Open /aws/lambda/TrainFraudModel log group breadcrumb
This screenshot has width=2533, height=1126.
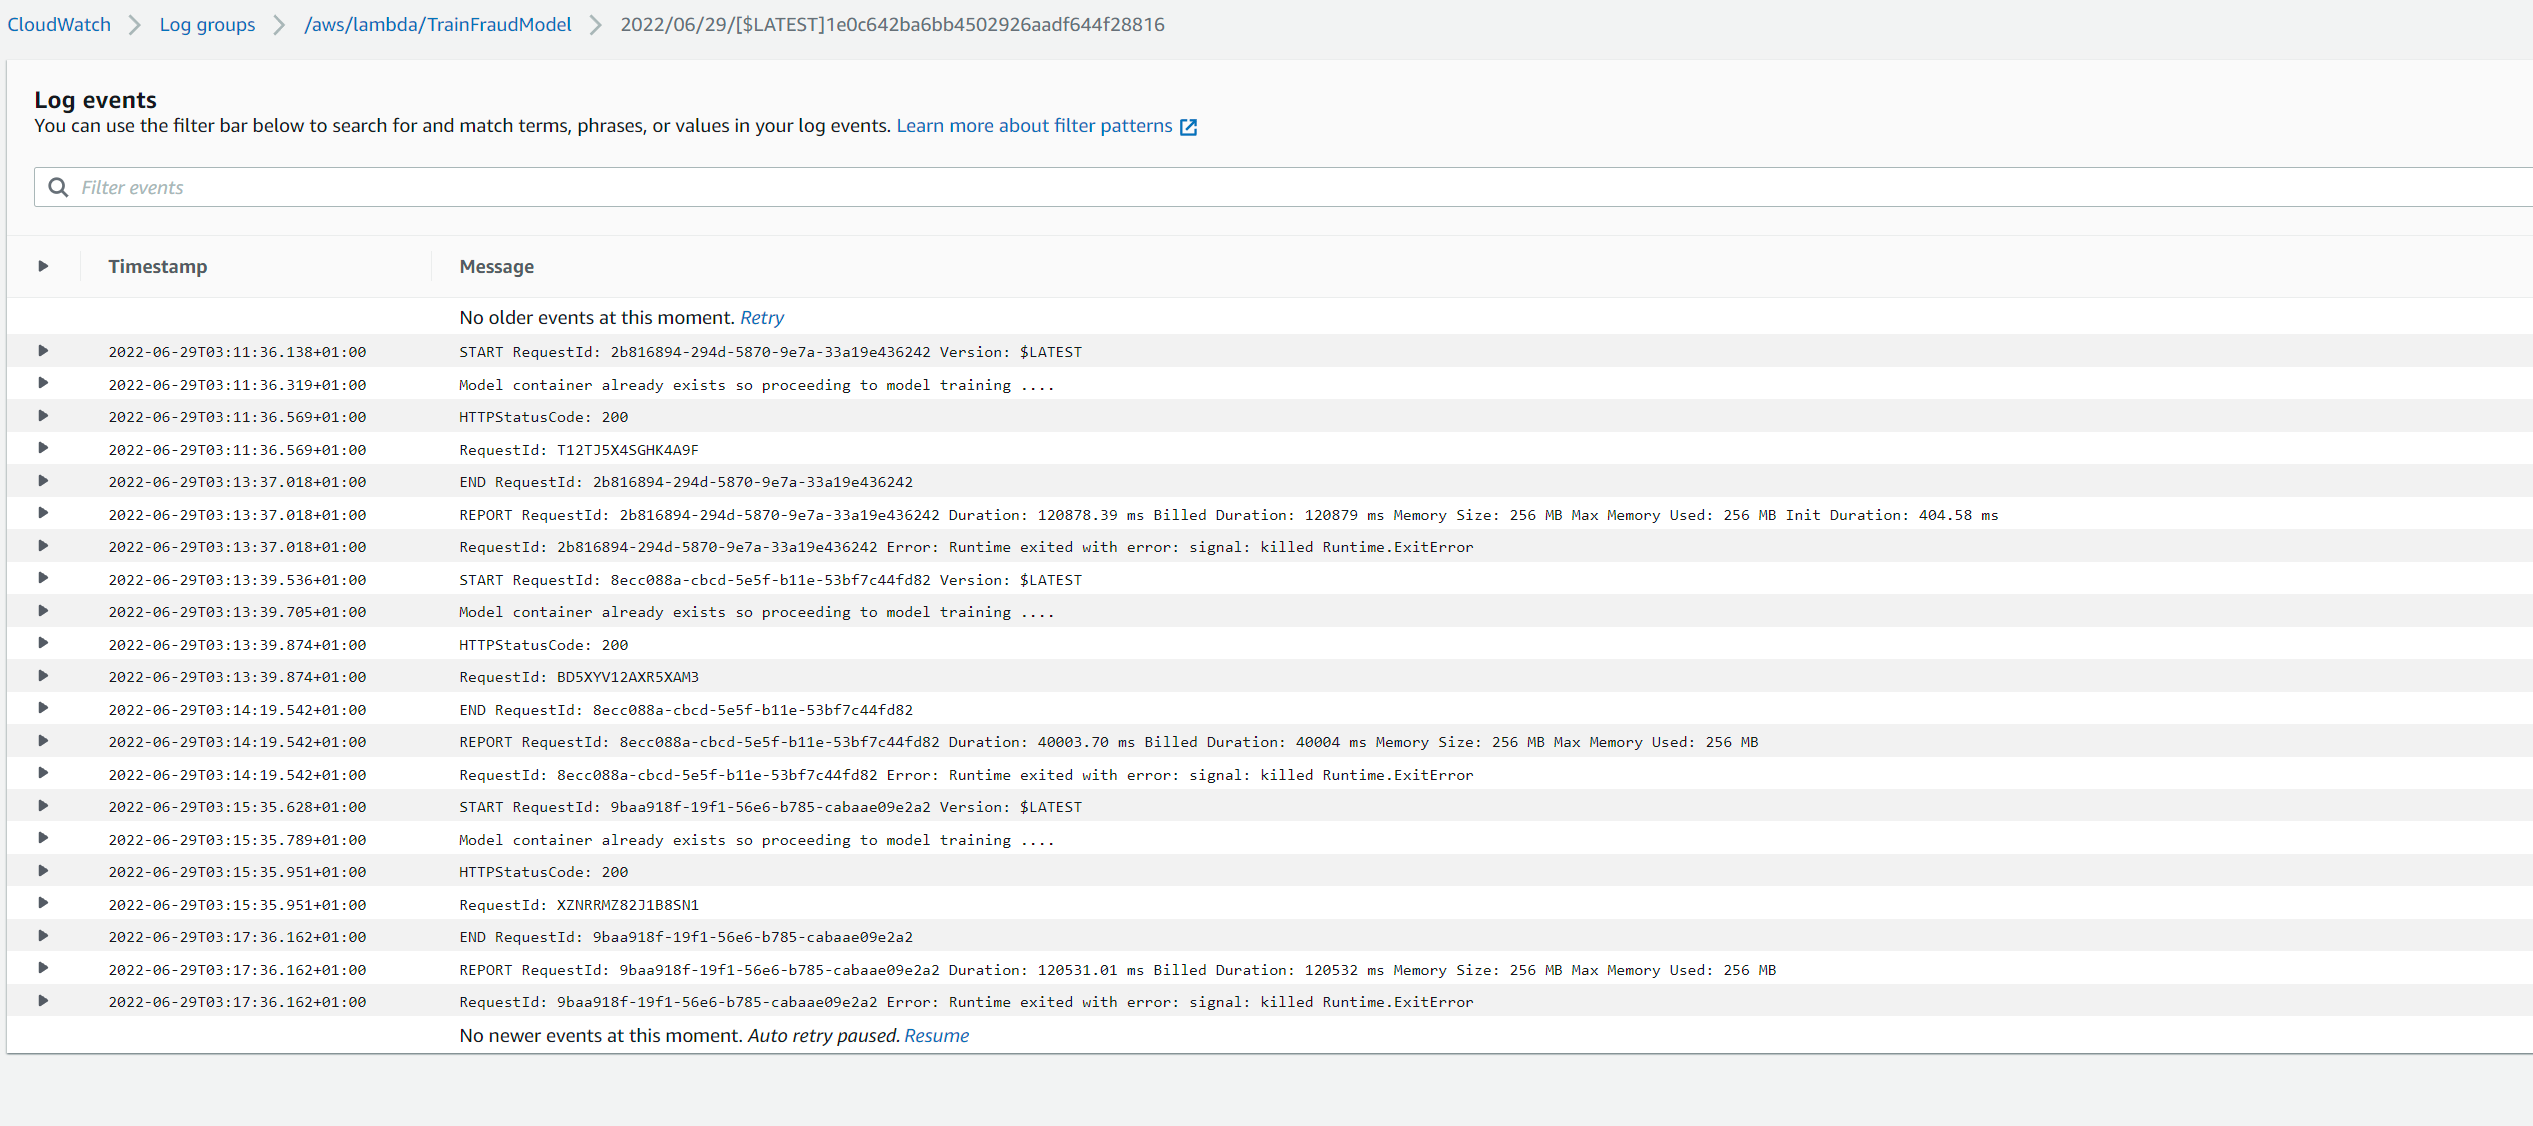coord(437,24)
